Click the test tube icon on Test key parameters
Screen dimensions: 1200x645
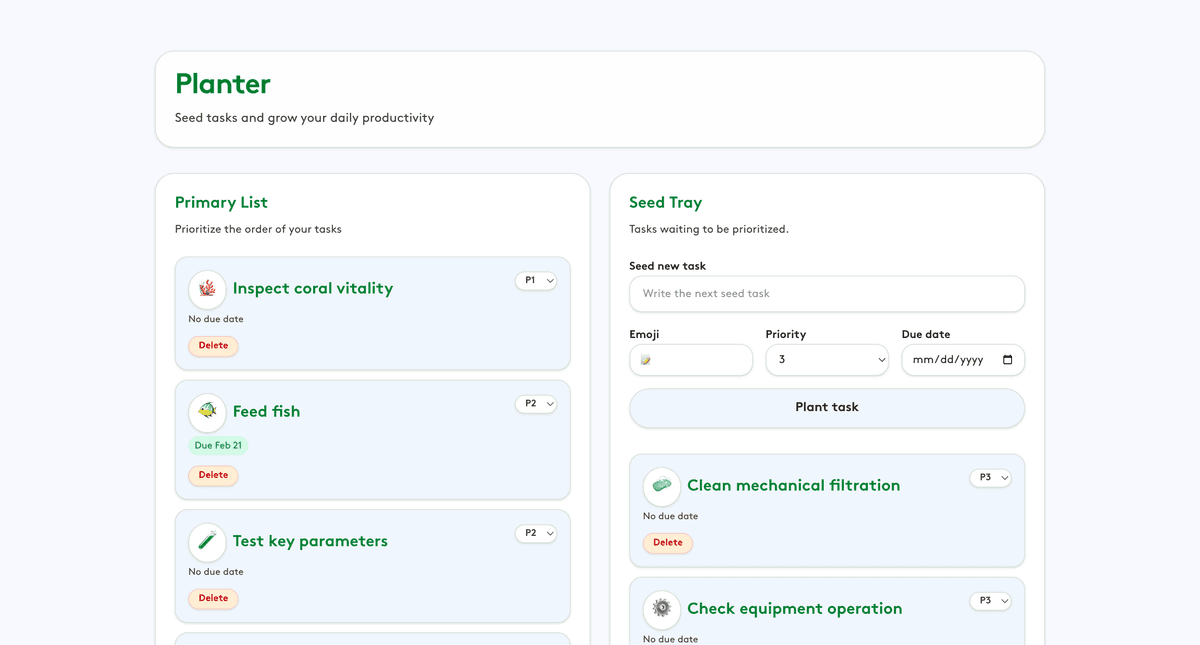pyautogui.click(x=207, y=542)
